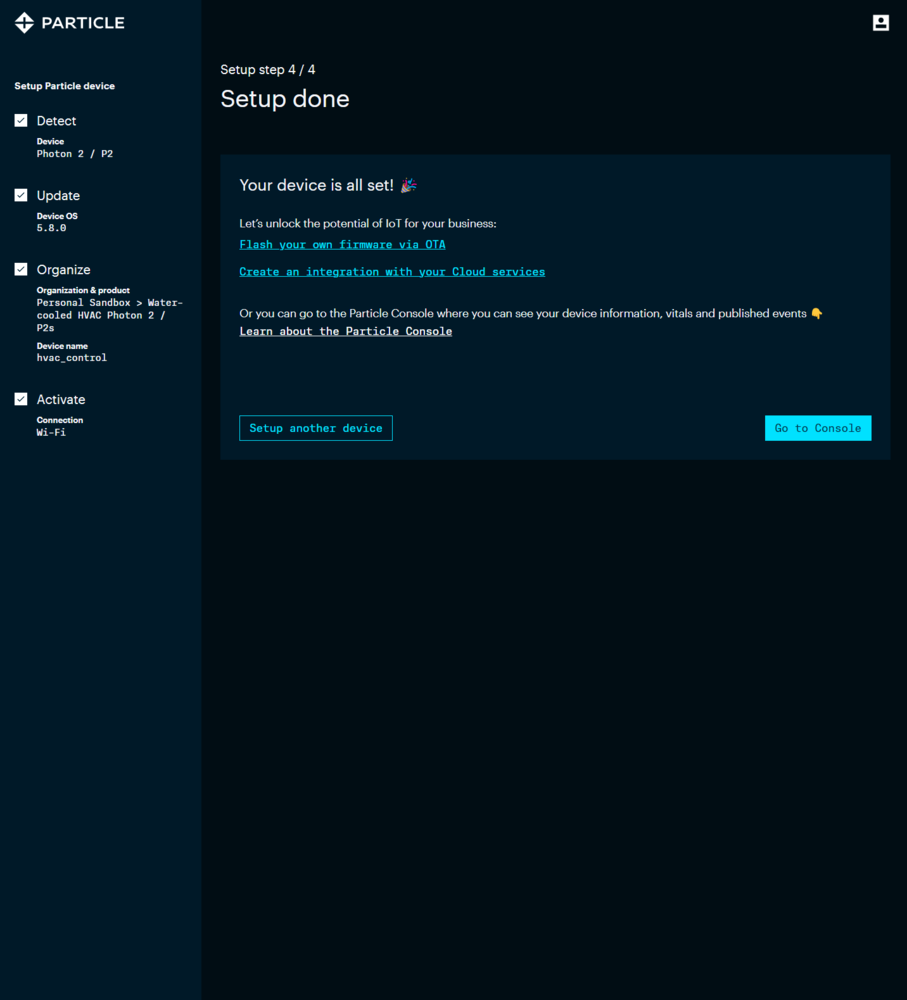Toggle the Detect step checkbox
Screen dimensions: 907x1000
click(21, 121)
